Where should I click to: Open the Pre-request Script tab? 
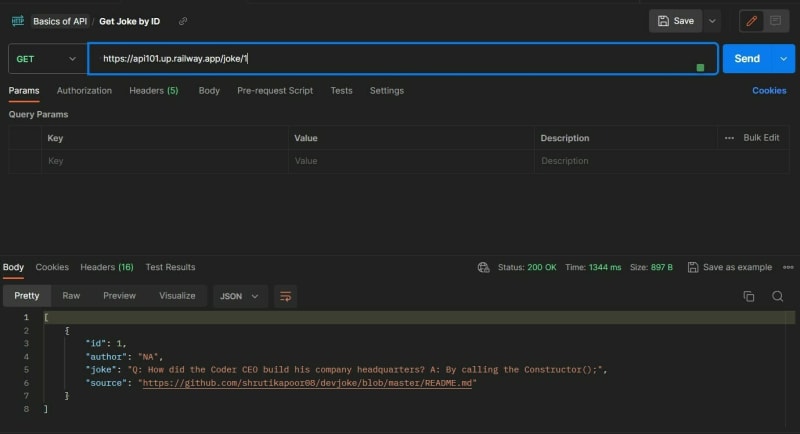point(275,91)
